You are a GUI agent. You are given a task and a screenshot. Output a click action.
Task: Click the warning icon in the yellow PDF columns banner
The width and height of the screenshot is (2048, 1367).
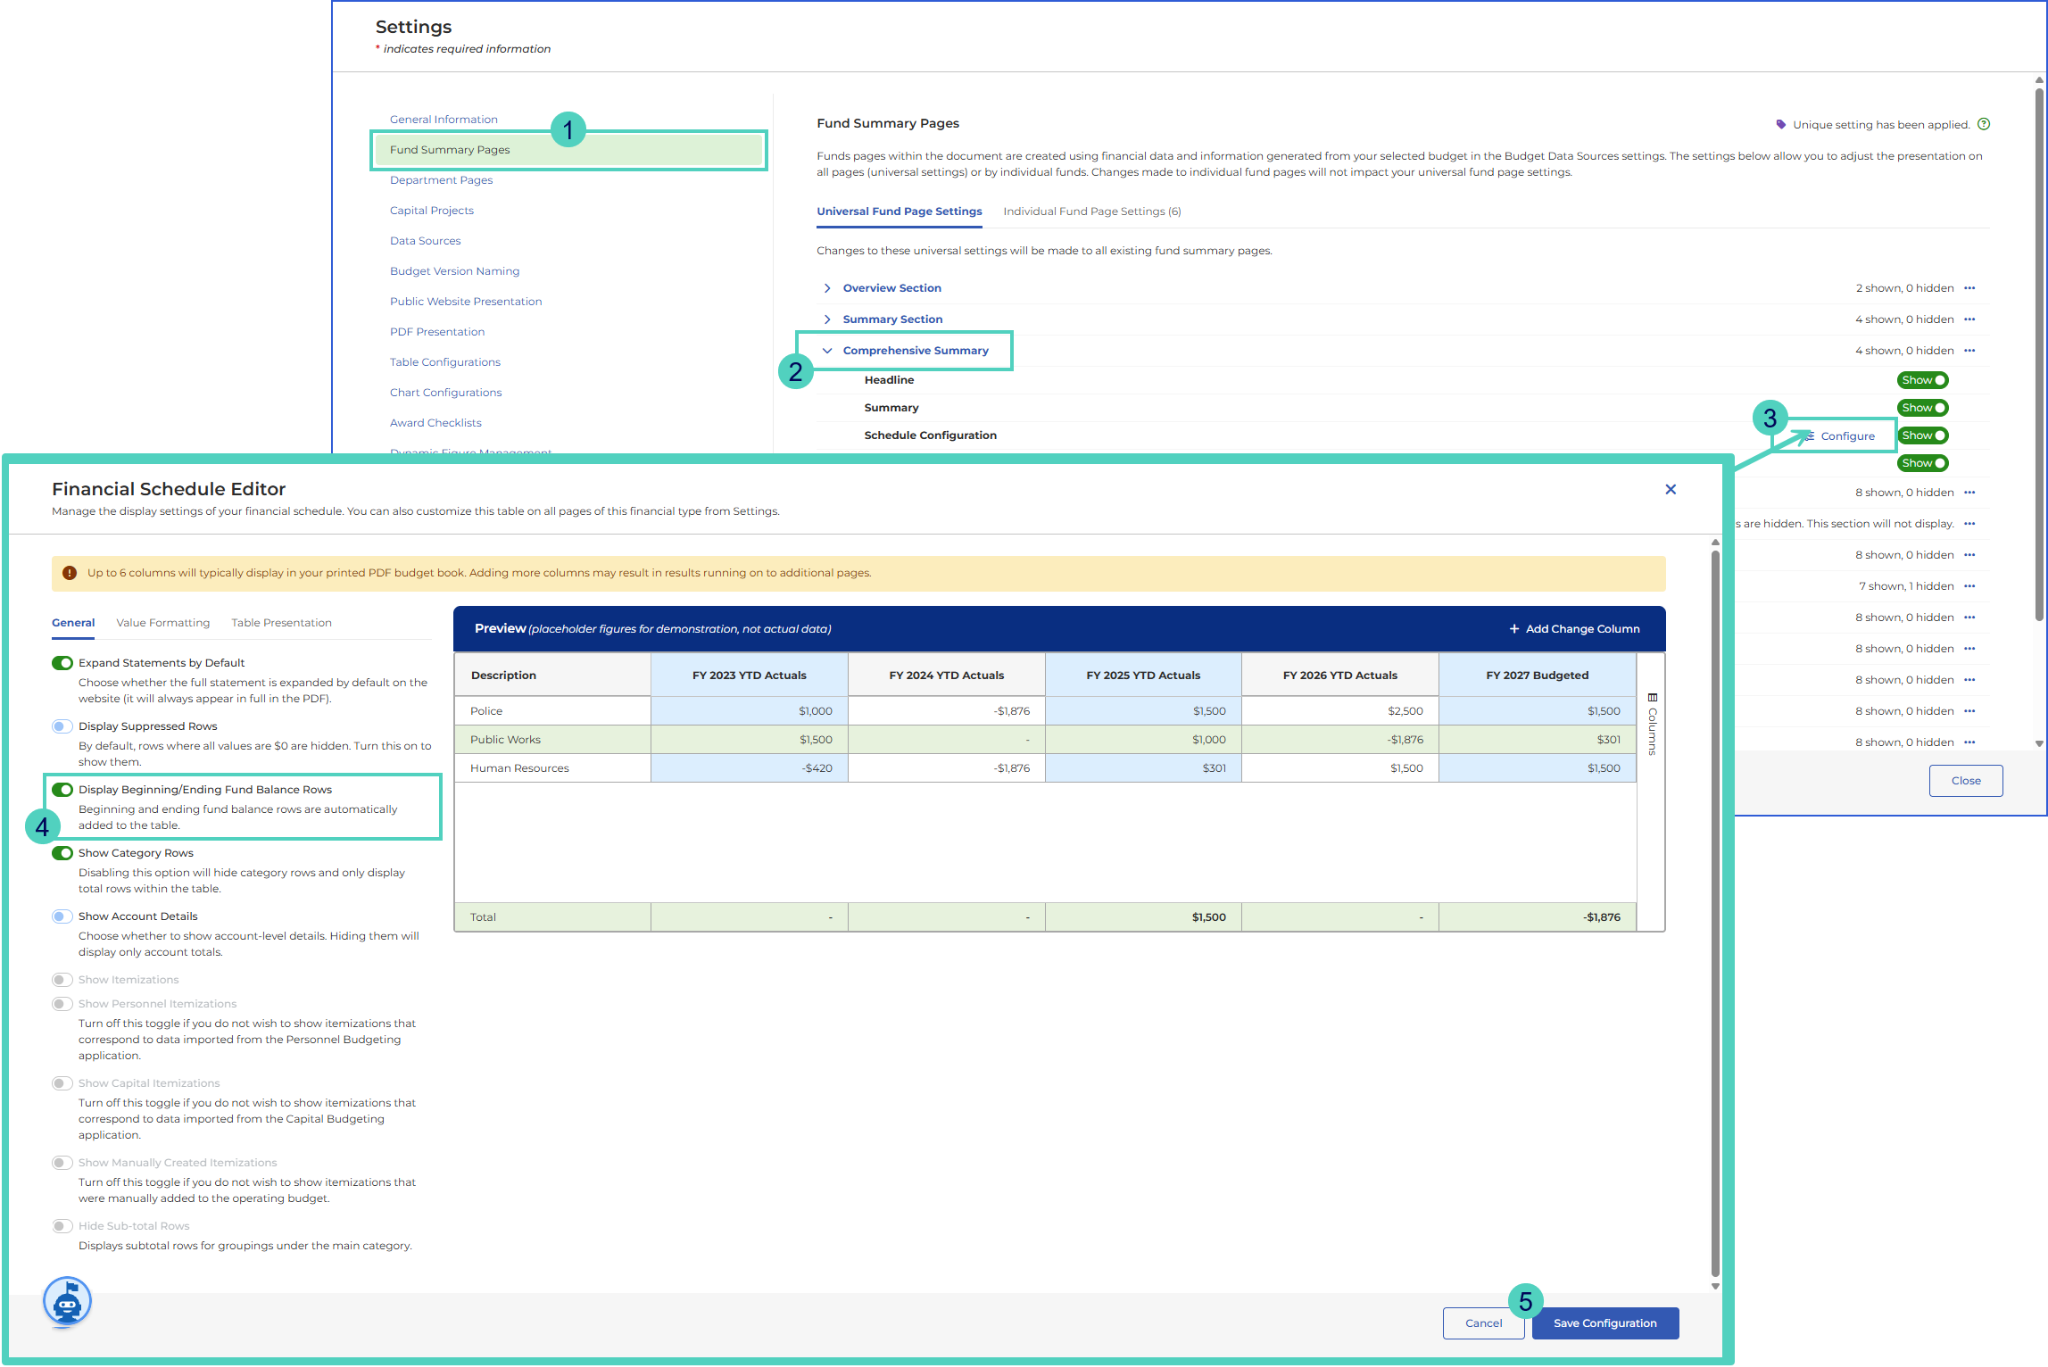(69, 573)
